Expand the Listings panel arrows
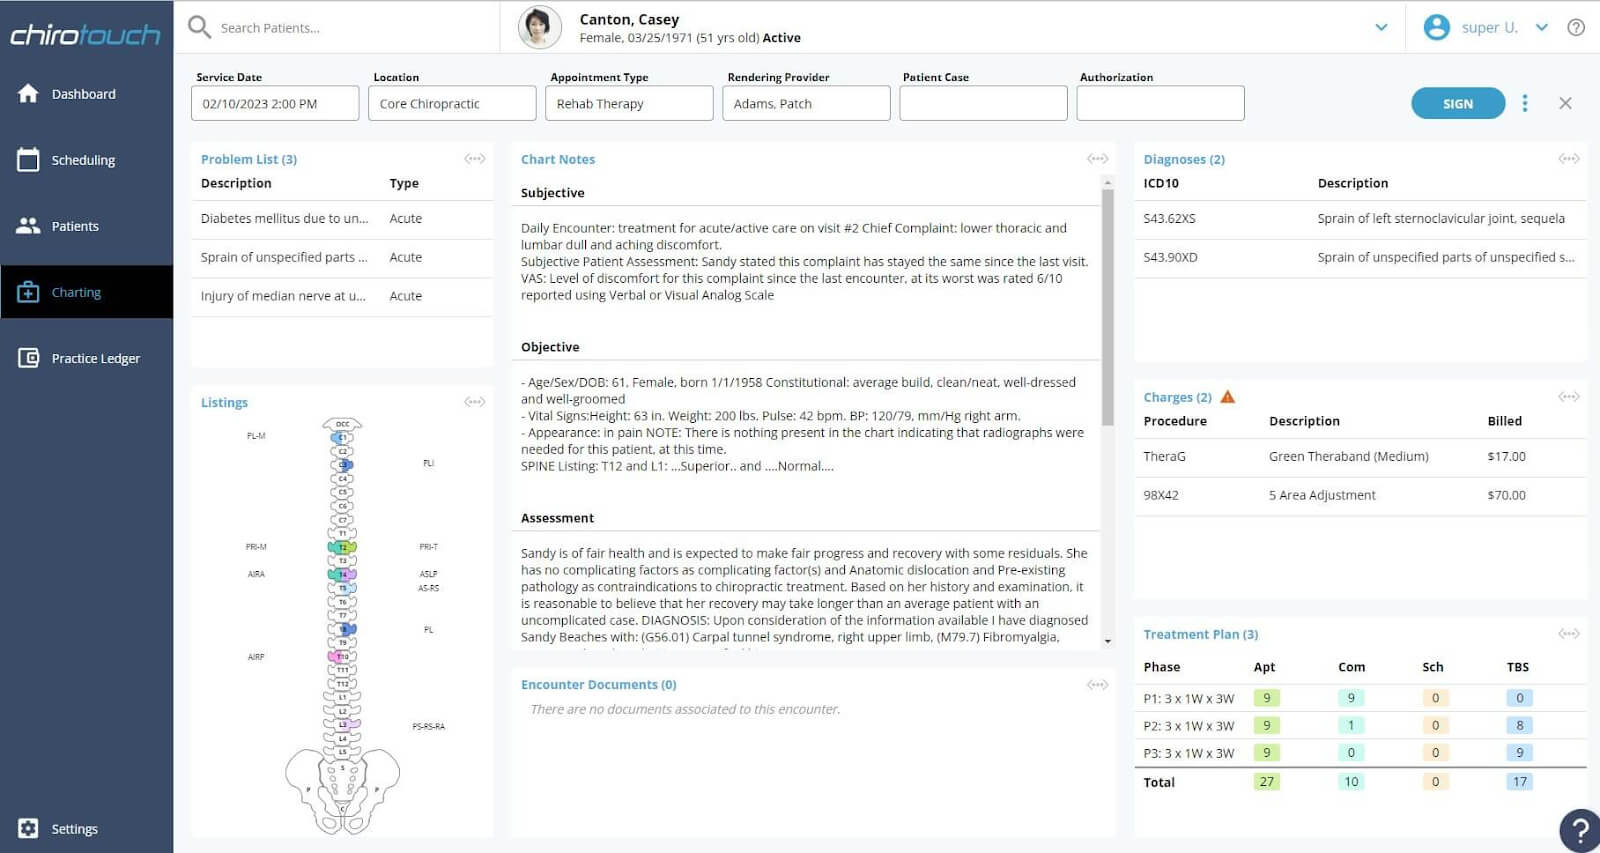The height and width of the screenshot is (853, 1600). click(475, 402)
